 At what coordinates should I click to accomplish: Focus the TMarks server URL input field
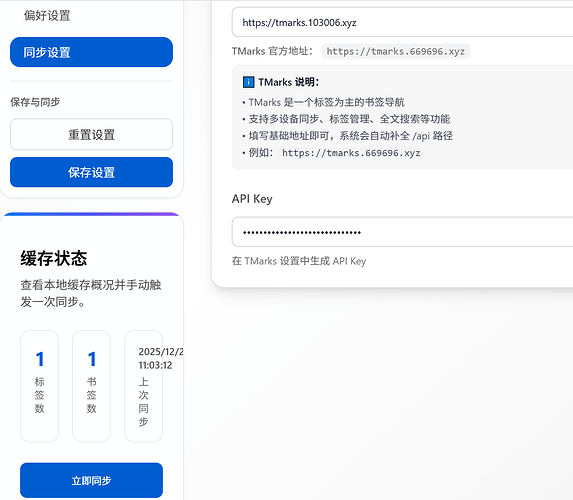point(402,22)
